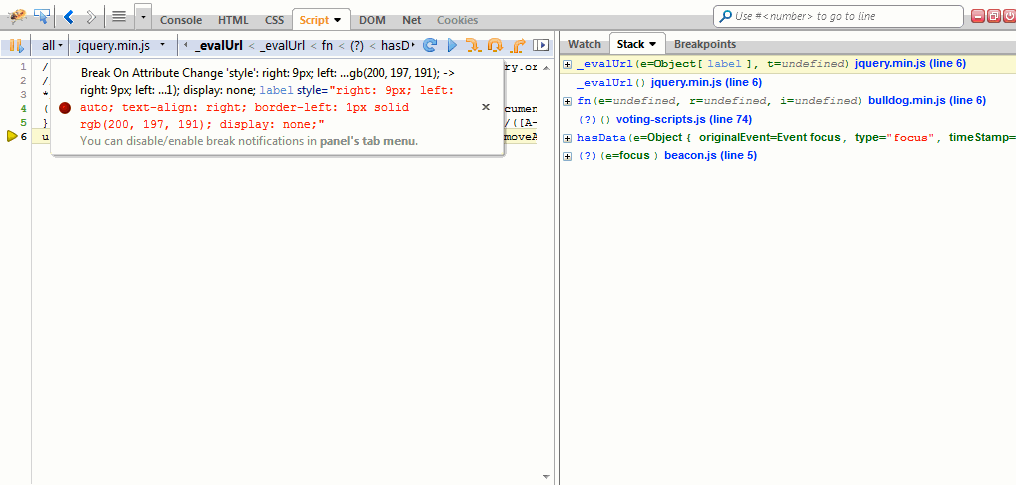Click the Rerun debugger icon
The width and height of the screenshot is (1016, 485).
coord(430,45)
